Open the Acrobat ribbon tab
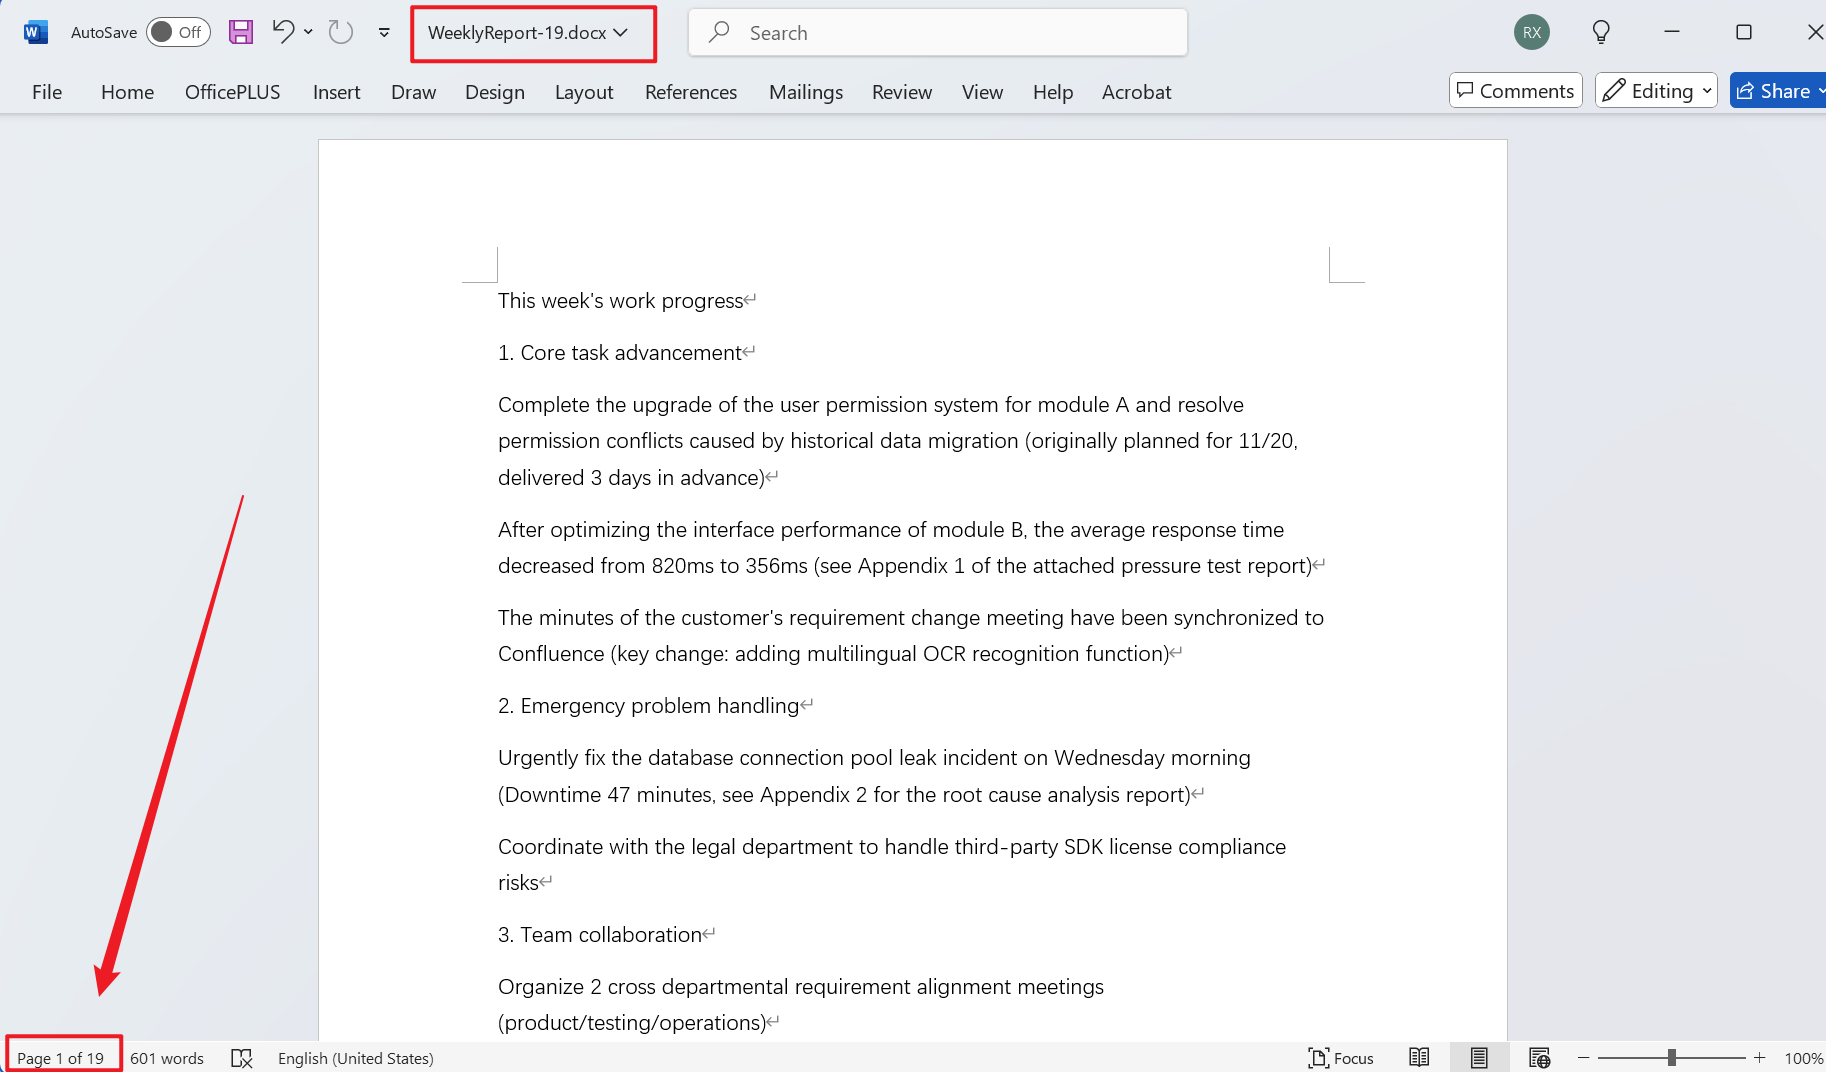 (x=1136, y=91)
